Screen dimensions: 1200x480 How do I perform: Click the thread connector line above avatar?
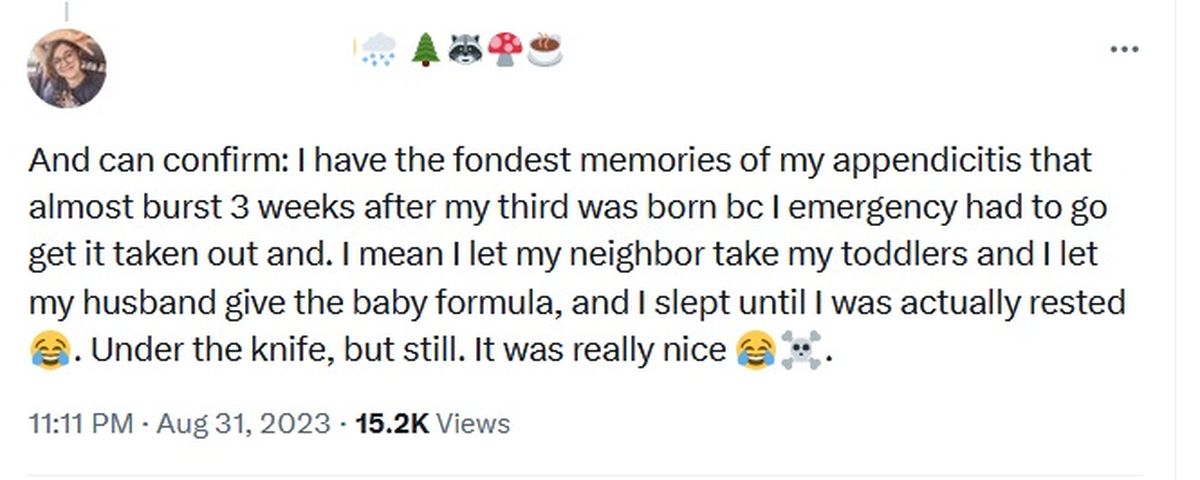[x=67, y=10]
